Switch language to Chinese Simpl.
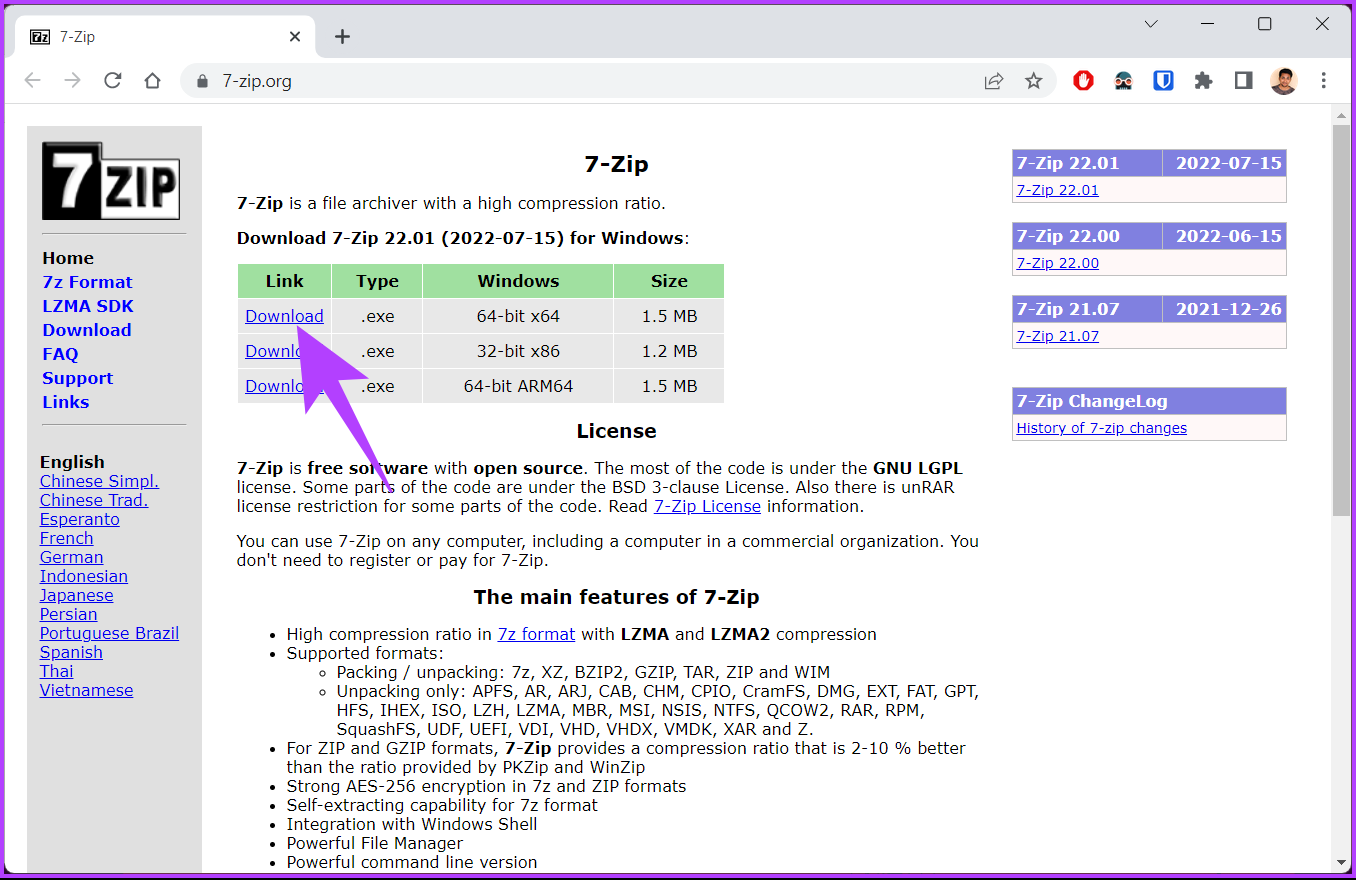This screenshot has height=880, width=1356. (x=99, y=481)
